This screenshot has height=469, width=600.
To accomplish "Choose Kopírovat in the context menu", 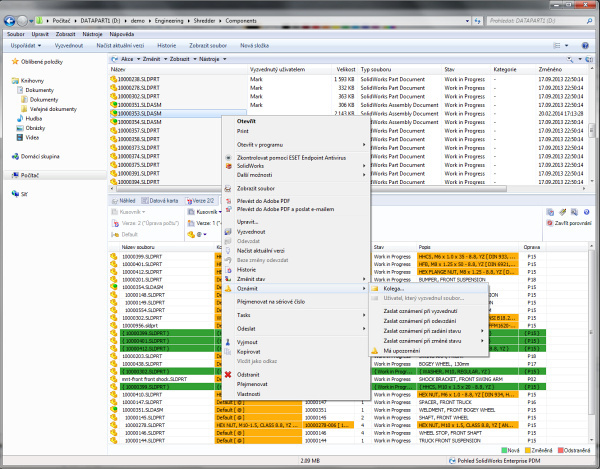I will tap(248, 352).
